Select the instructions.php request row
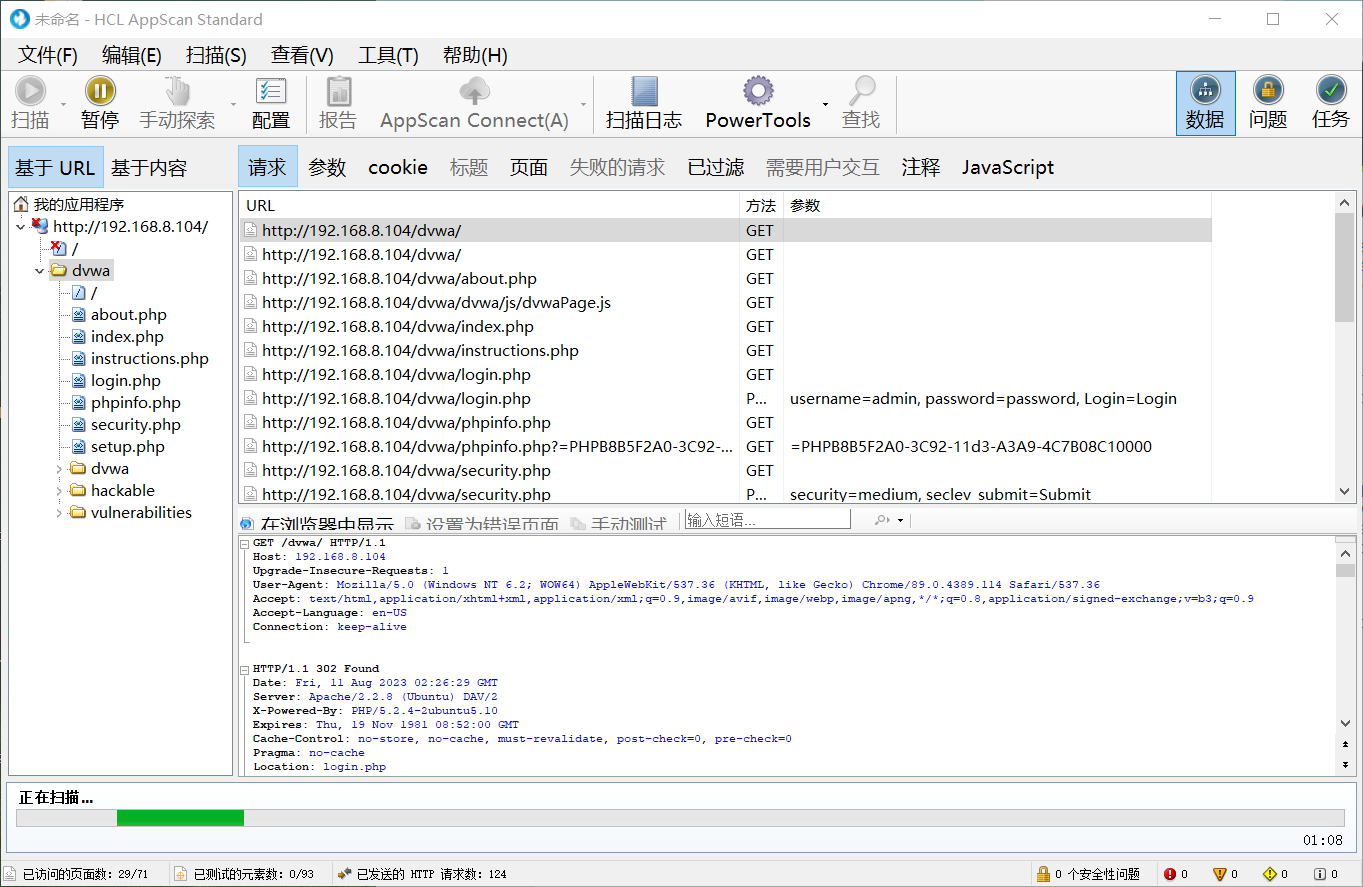This screenshot has width=1363, height=887. pyautogui.click(x=725, y=350)
